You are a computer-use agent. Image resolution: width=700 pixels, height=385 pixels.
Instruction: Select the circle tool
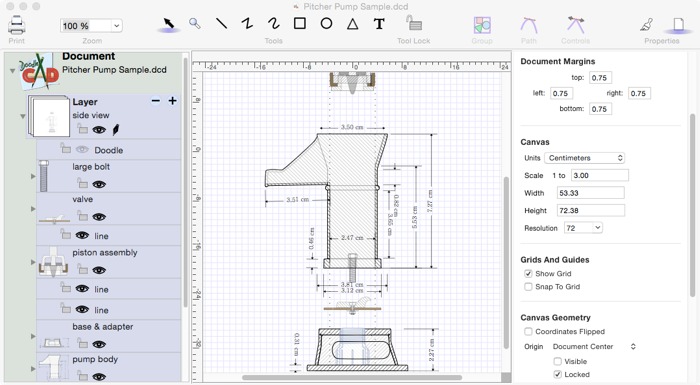326,23
